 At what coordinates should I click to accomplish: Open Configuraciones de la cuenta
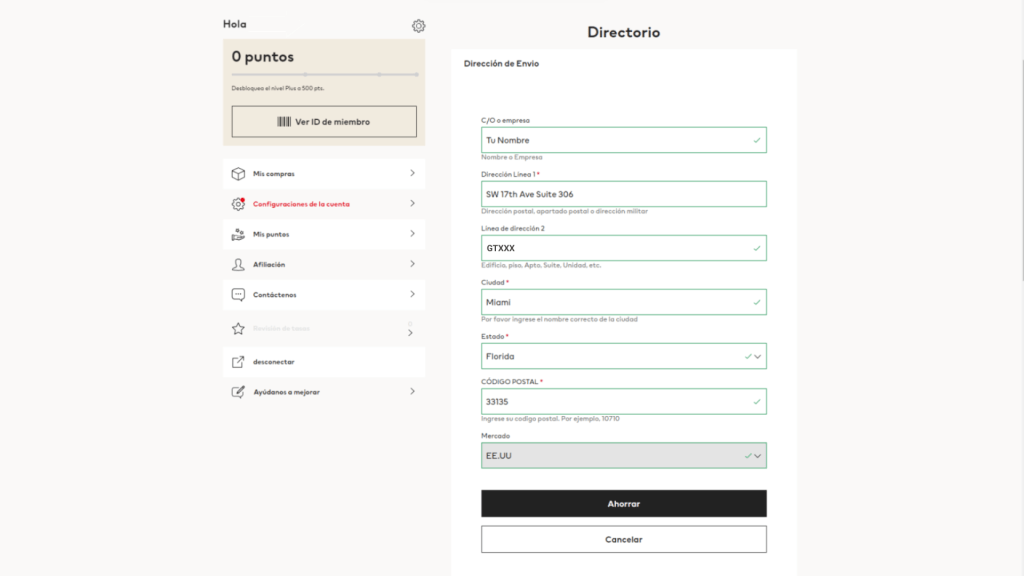[x=324, y=204]
